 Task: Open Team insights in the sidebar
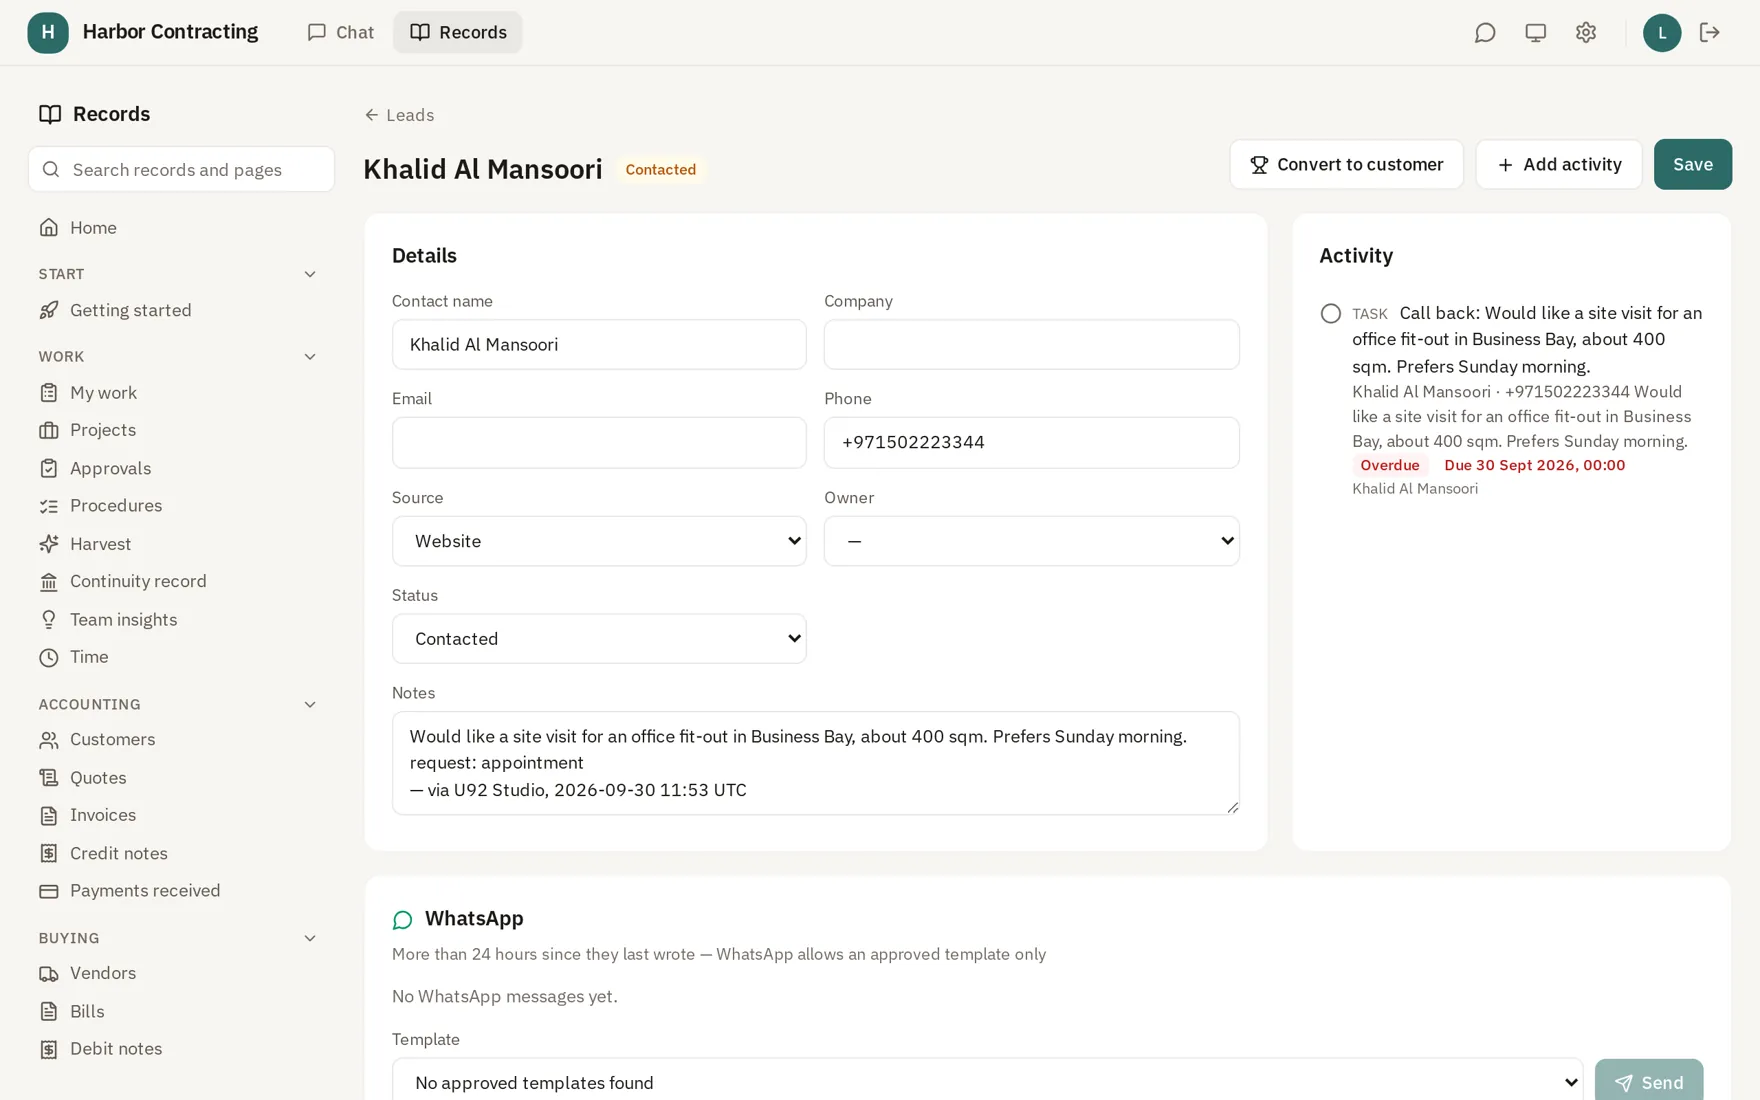pos(180,620)
